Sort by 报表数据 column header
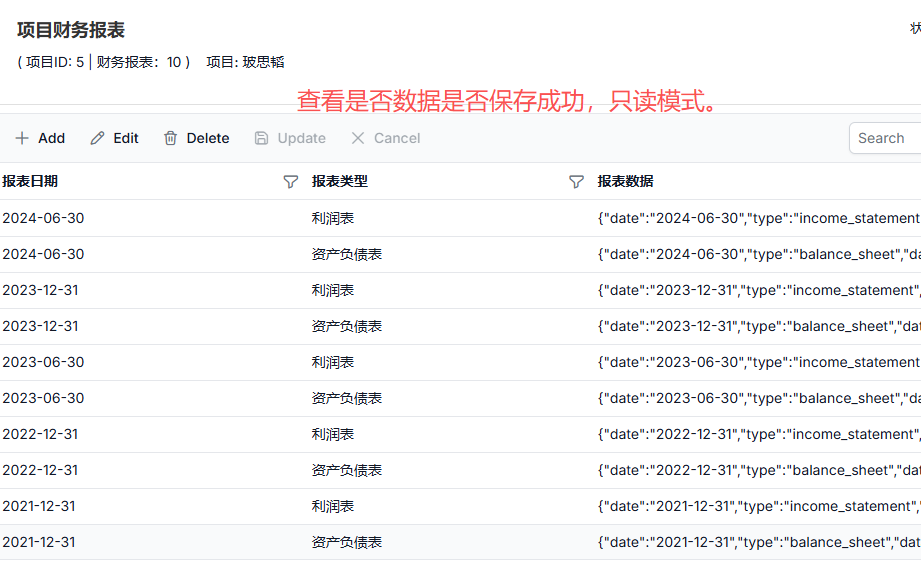The height and width of the screenshot is (564, 921). 626,181
